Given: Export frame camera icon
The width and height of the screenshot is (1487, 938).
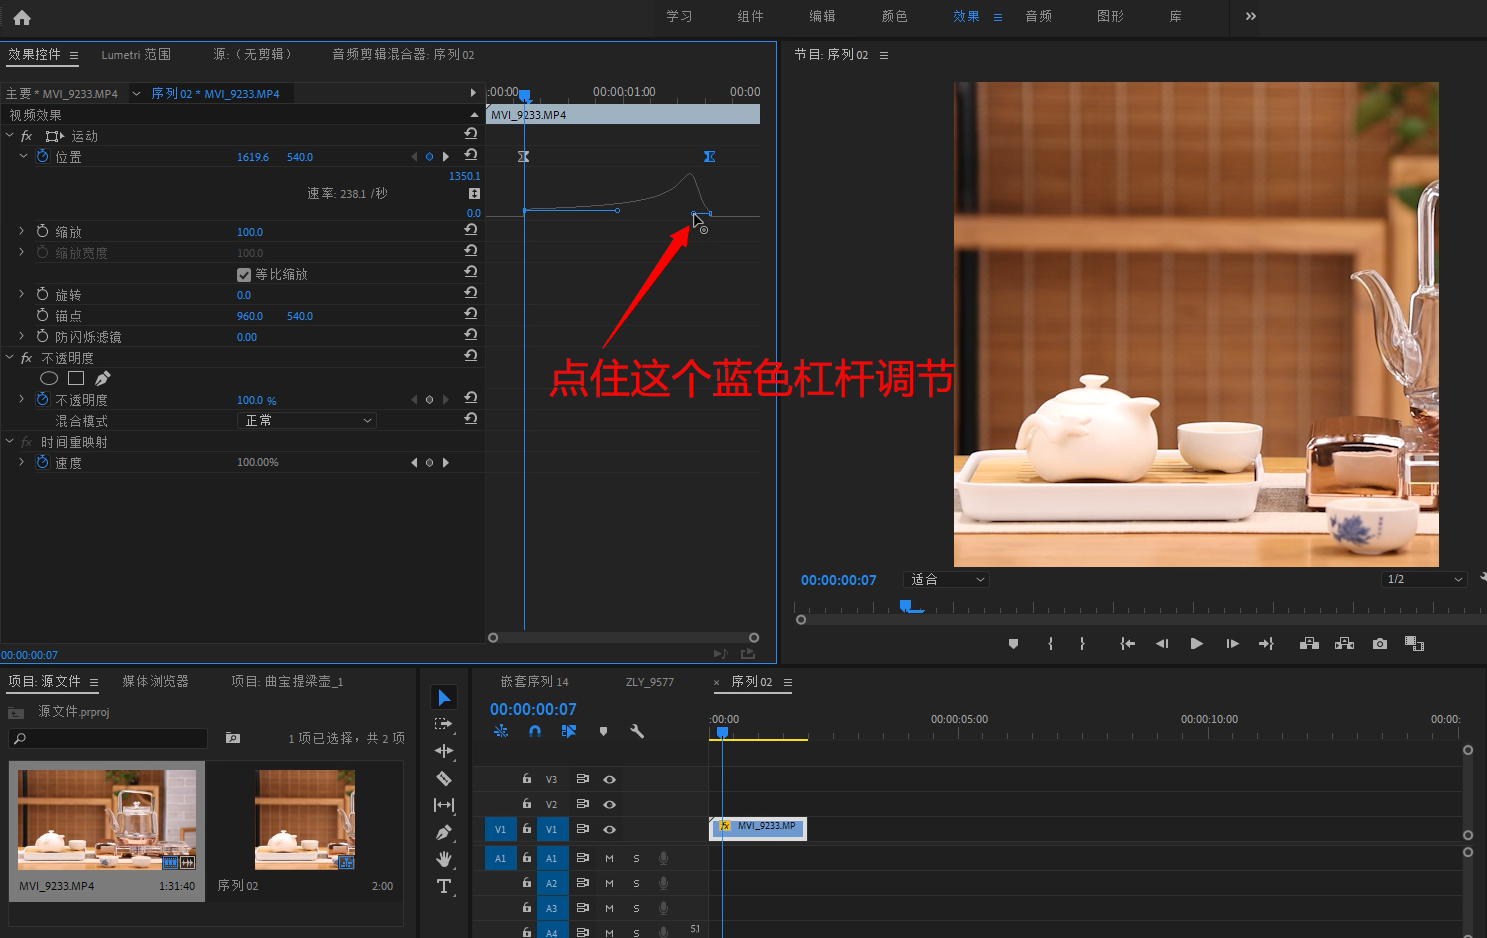Looking at the screenshot, I should (1380, 644).
